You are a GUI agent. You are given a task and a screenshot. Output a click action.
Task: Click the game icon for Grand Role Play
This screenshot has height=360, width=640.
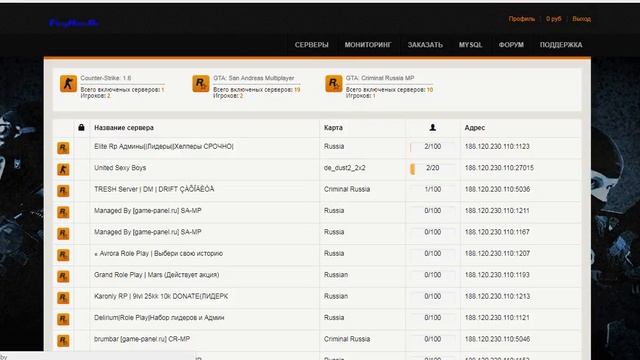coord(63,276)
